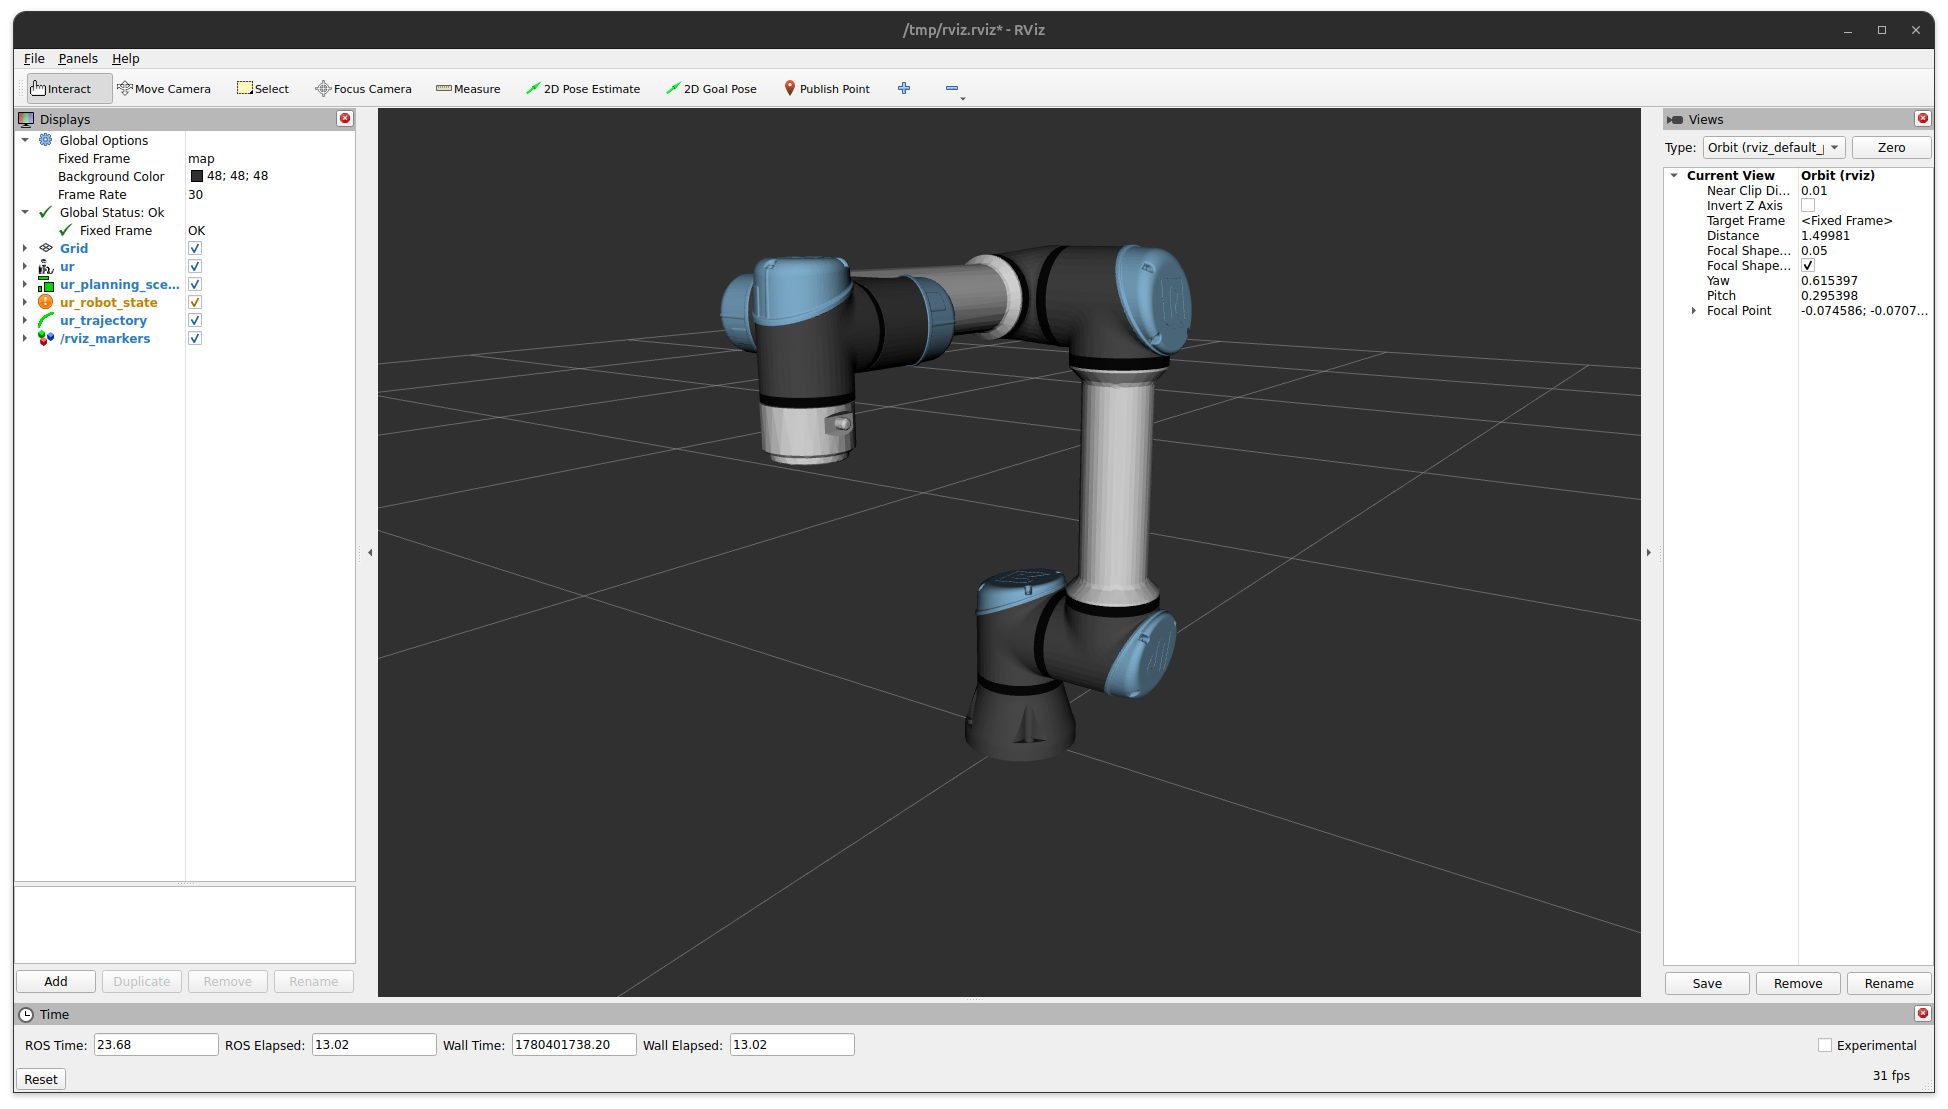Click the /rviz_markers display icon
The width and height of the screenshot is (1948, 1109).
click(46, 338)
